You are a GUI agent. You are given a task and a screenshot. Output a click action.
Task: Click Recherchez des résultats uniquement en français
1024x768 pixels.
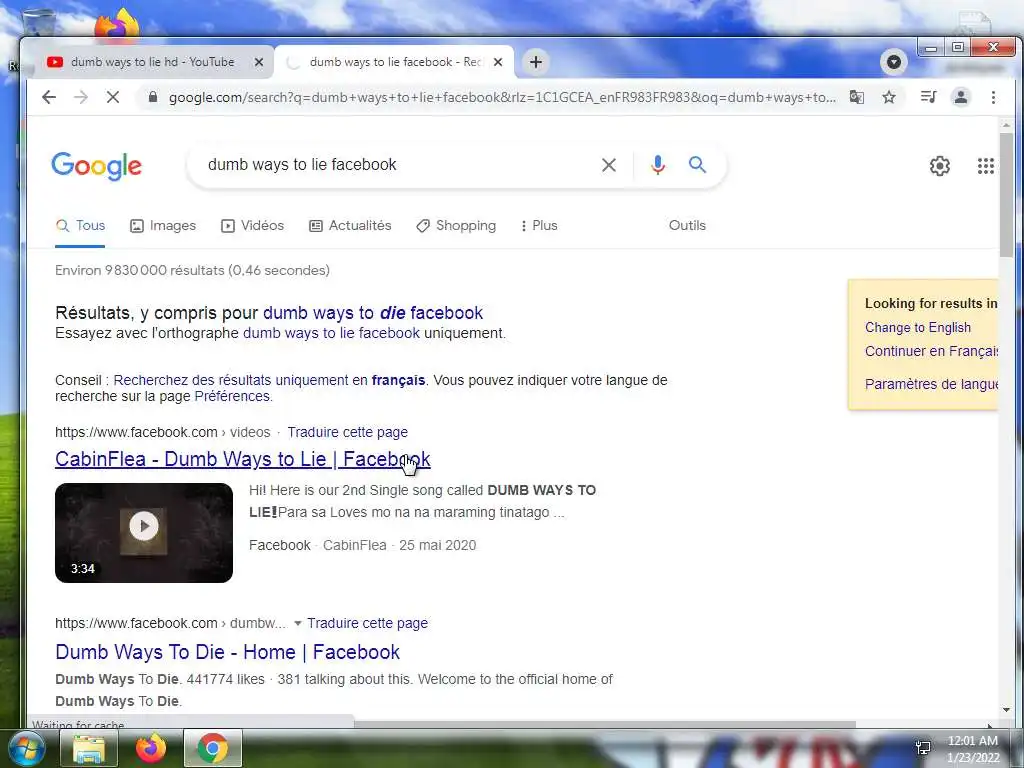coord(269,380)
